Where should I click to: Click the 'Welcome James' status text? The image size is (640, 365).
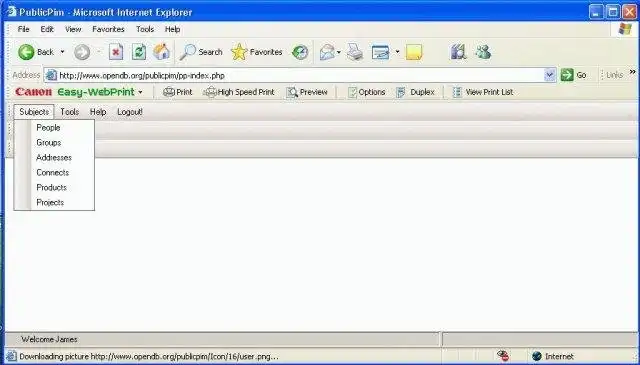[49, 339]
